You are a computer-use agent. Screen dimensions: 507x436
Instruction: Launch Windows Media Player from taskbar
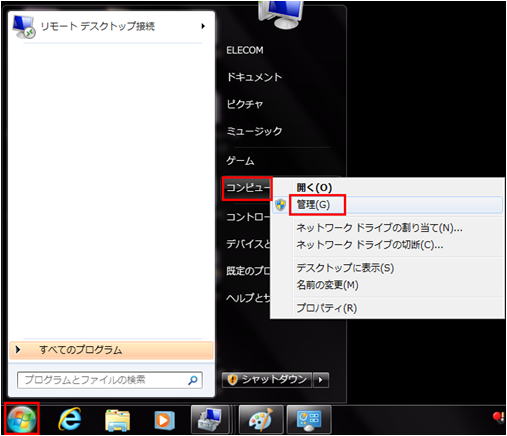click(x=164, y=421)
